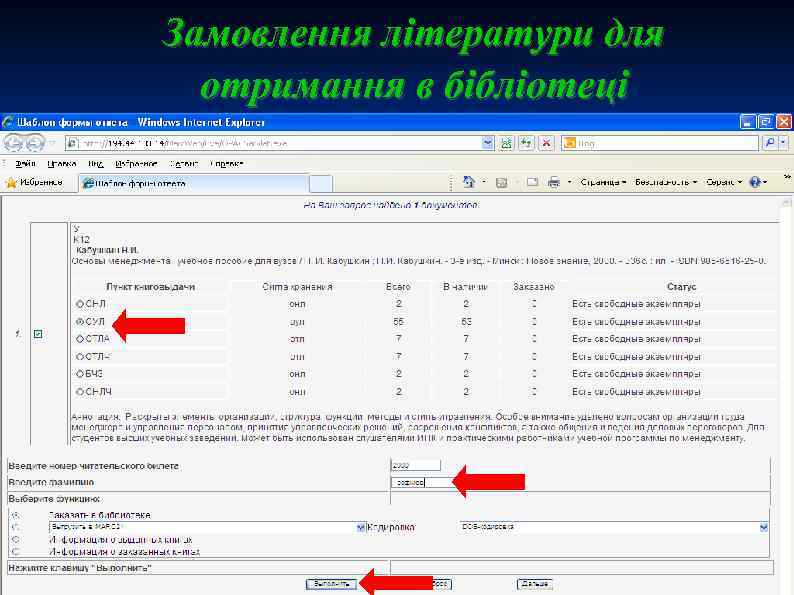
Task: Open Favorites with the star Избранное button
Action: 33,182
